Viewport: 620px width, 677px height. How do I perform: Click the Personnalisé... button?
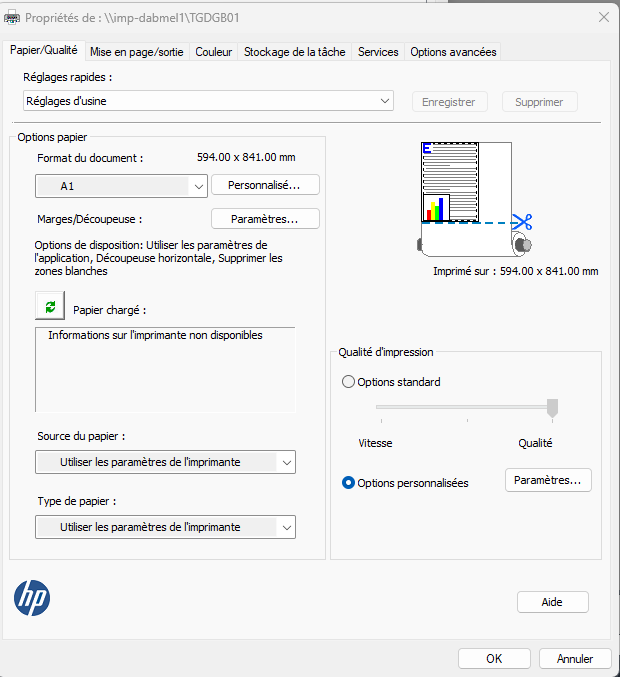[264, 185]
